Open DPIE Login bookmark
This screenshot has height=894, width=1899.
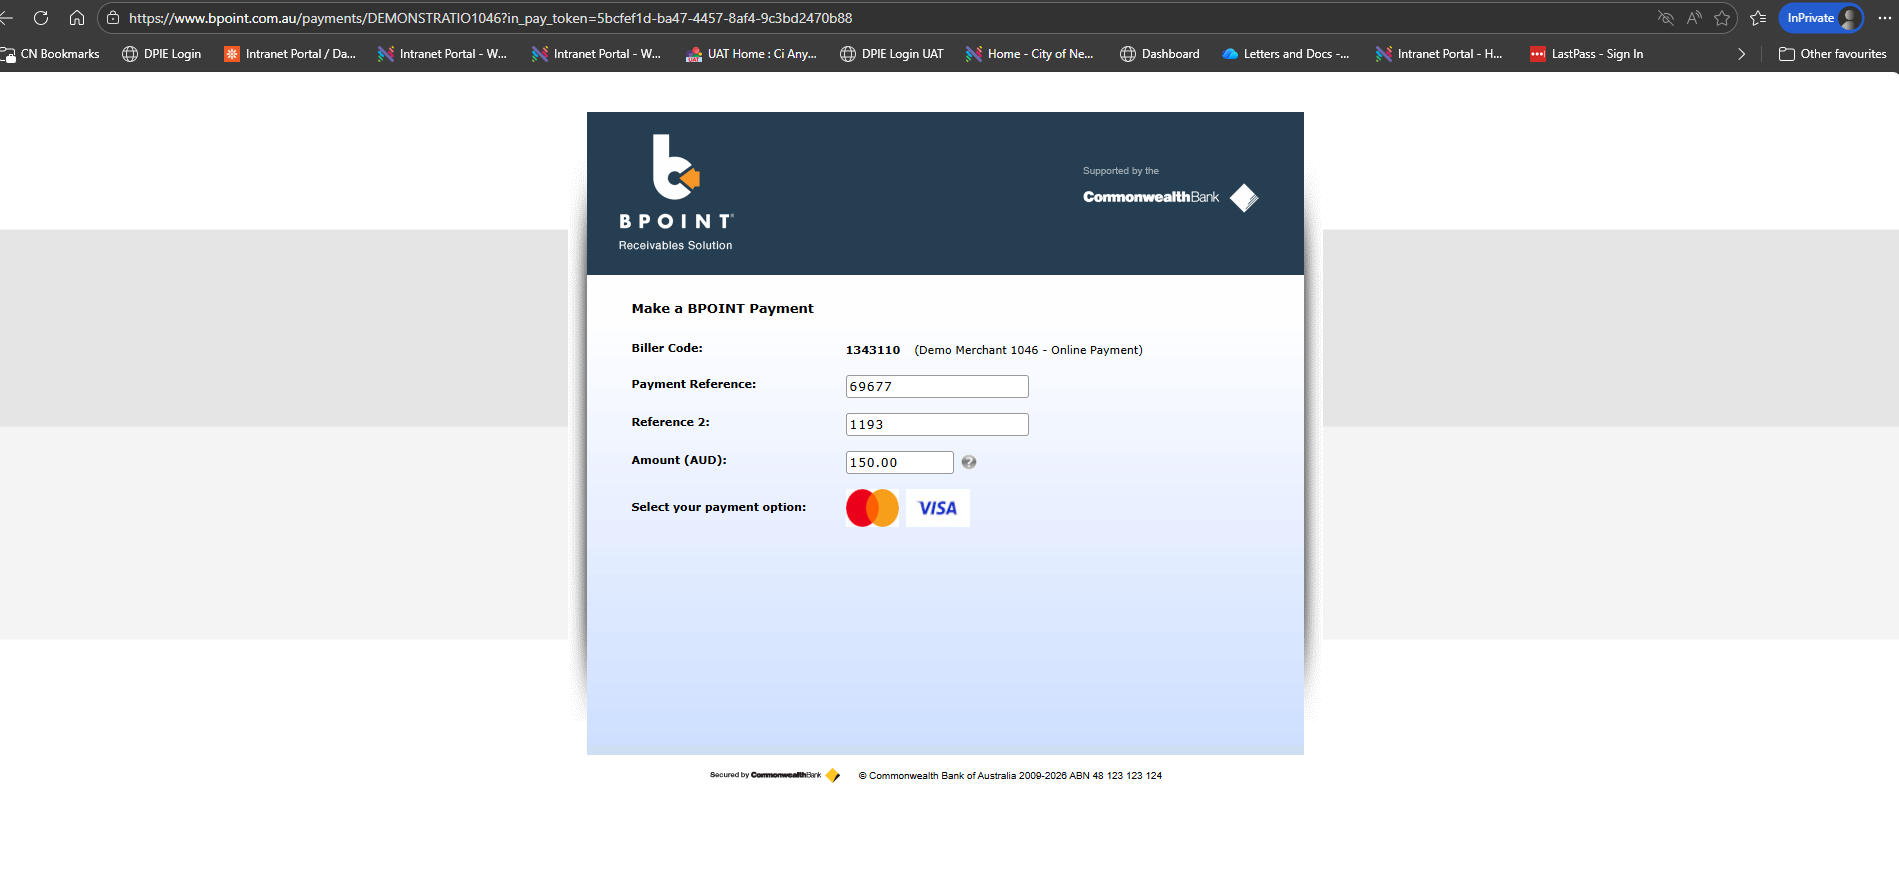(162, 54)
